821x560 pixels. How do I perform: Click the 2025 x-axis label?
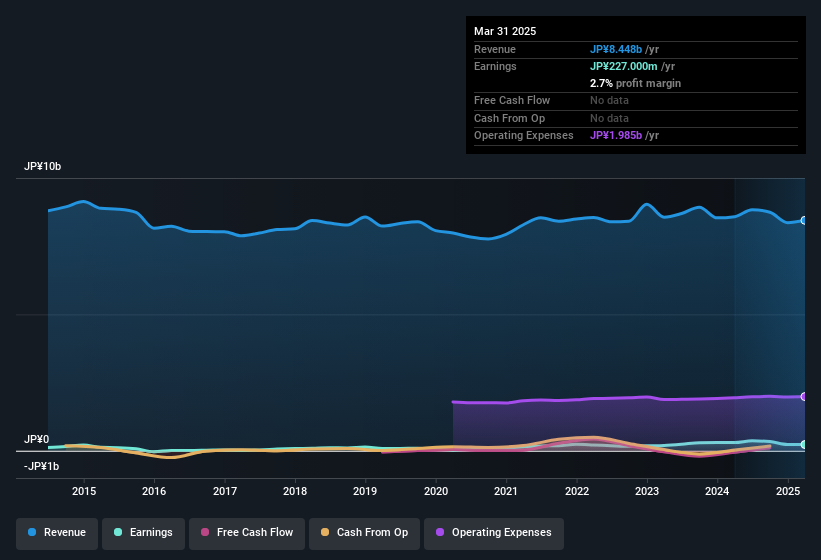point(787,491)
